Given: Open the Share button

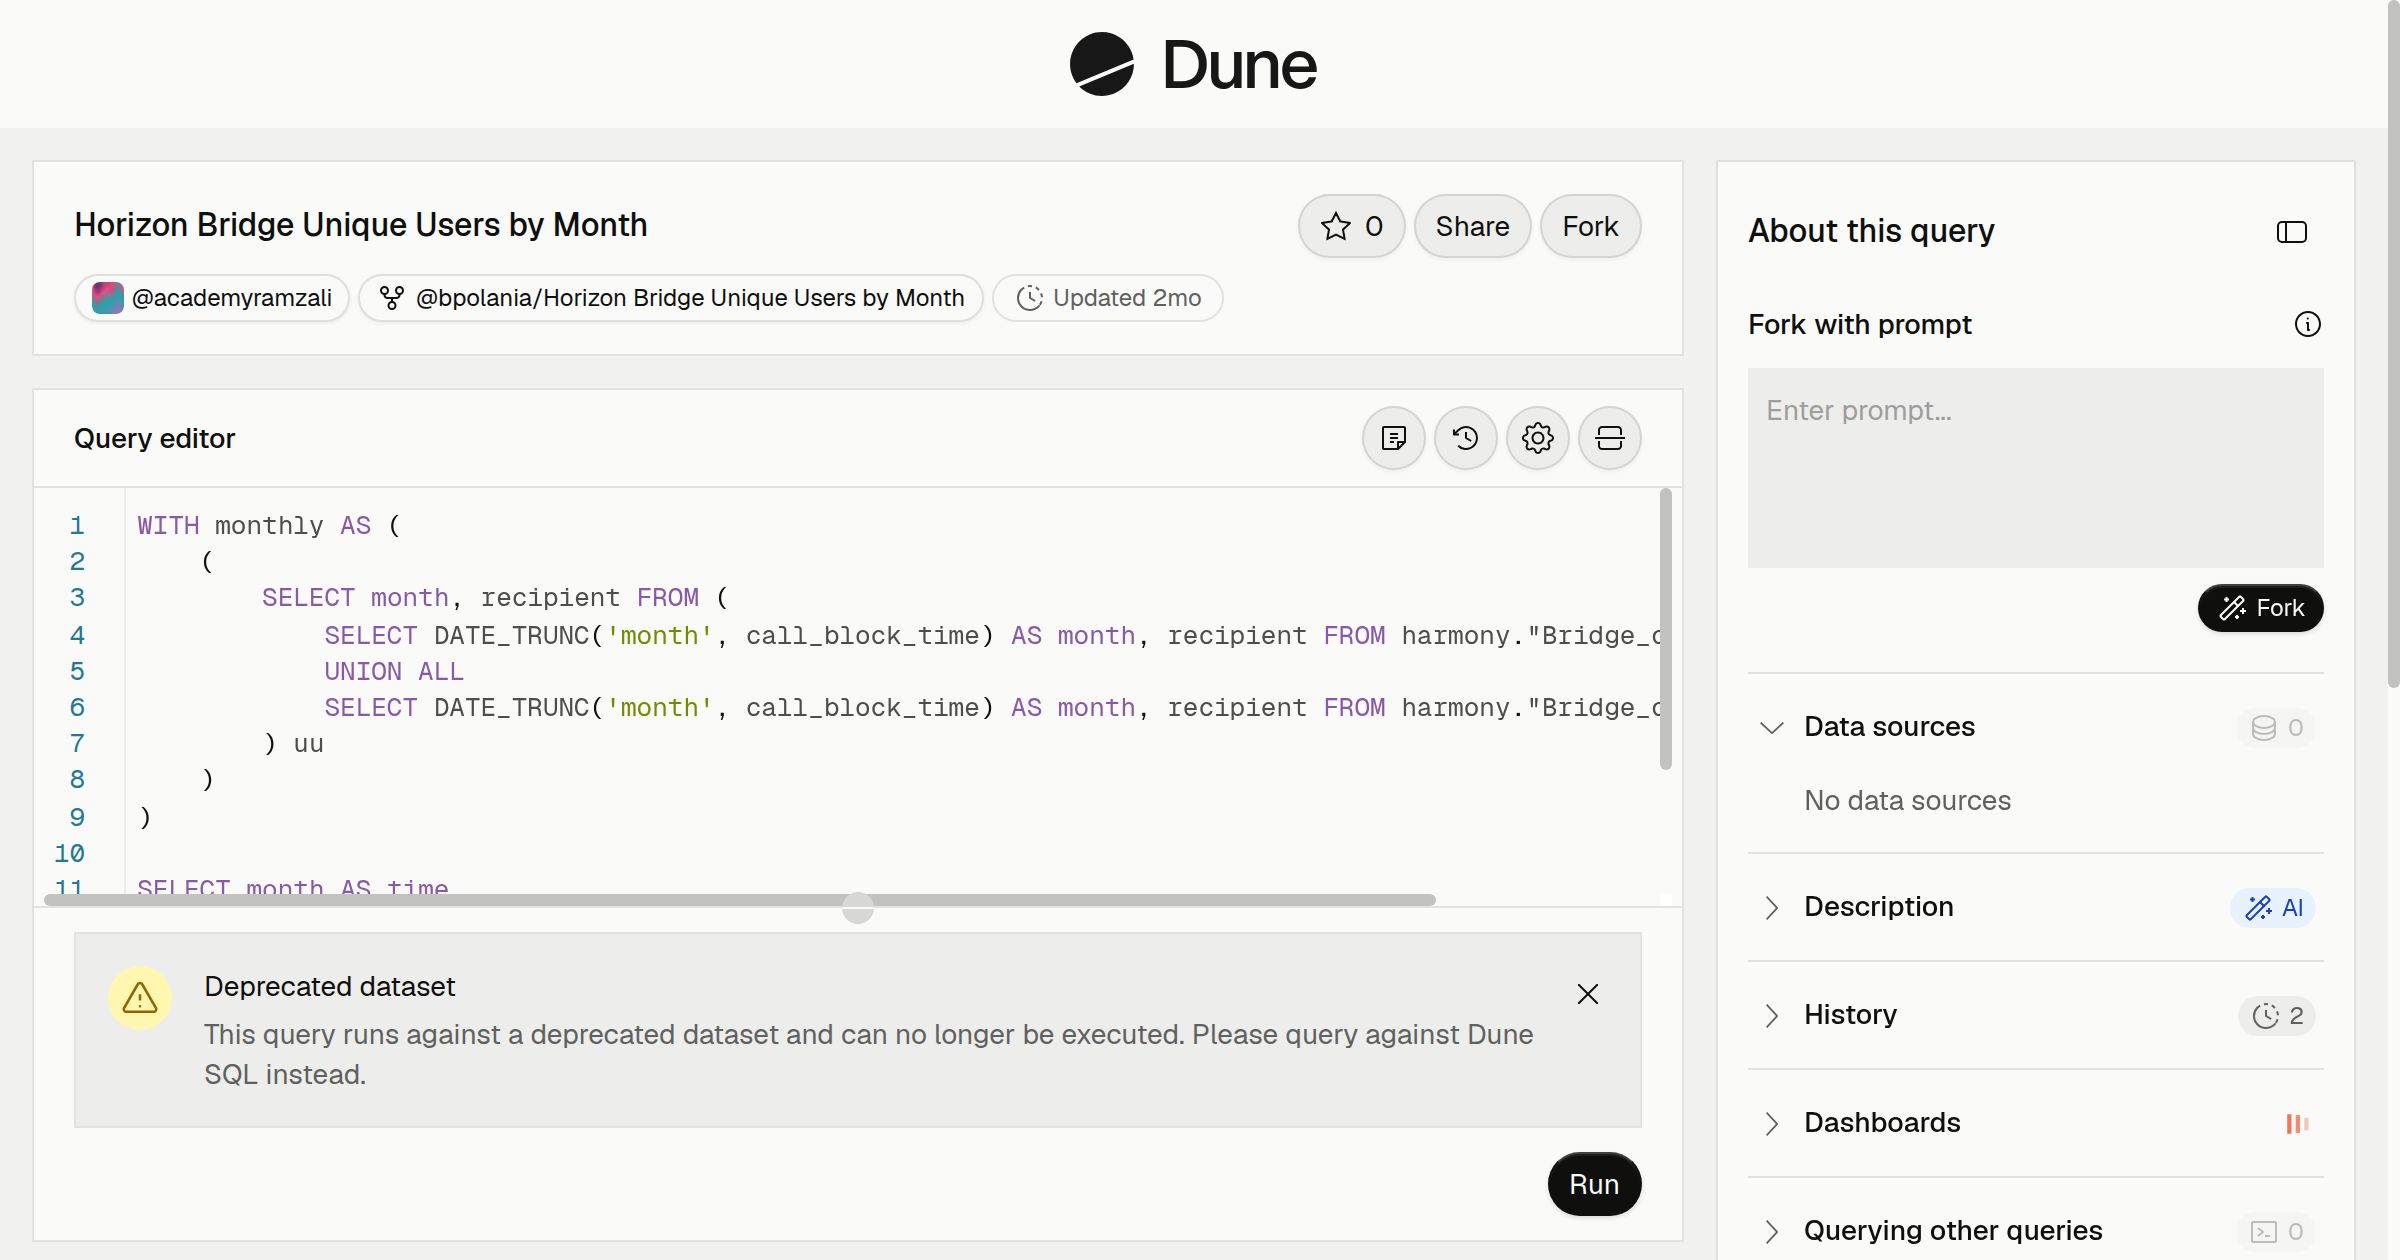Looking at the screenshot, I should (1472, 226).
